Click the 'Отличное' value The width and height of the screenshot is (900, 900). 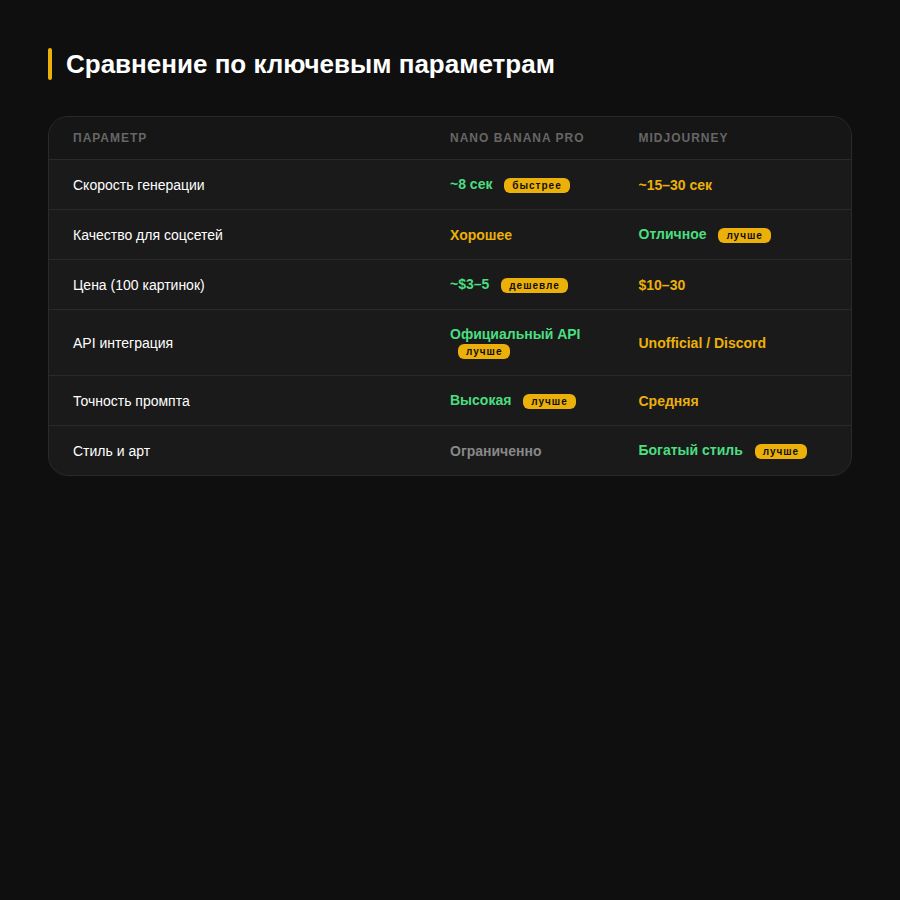(x=672, y=234)
